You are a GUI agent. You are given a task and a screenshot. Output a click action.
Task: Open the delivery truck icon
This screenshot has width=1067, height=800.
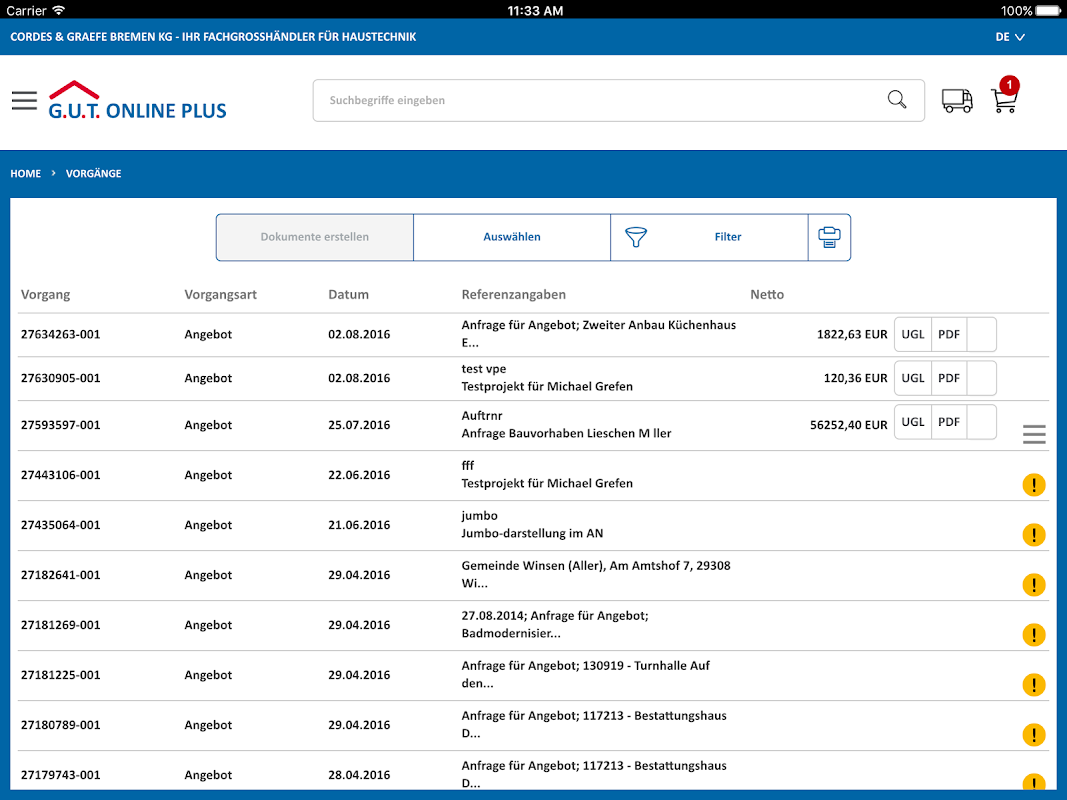click(957, 100)
